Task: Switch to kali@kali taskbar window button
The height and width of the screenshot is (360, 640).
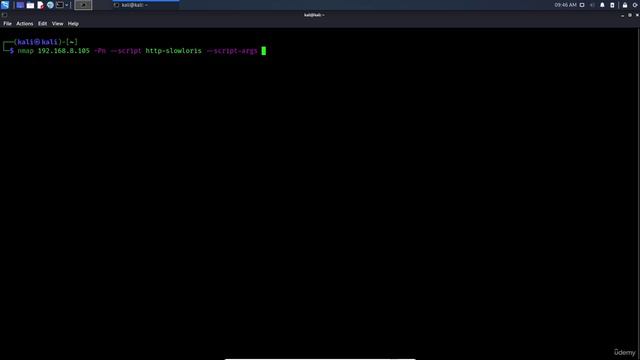Action: click(x=146, y=5)
